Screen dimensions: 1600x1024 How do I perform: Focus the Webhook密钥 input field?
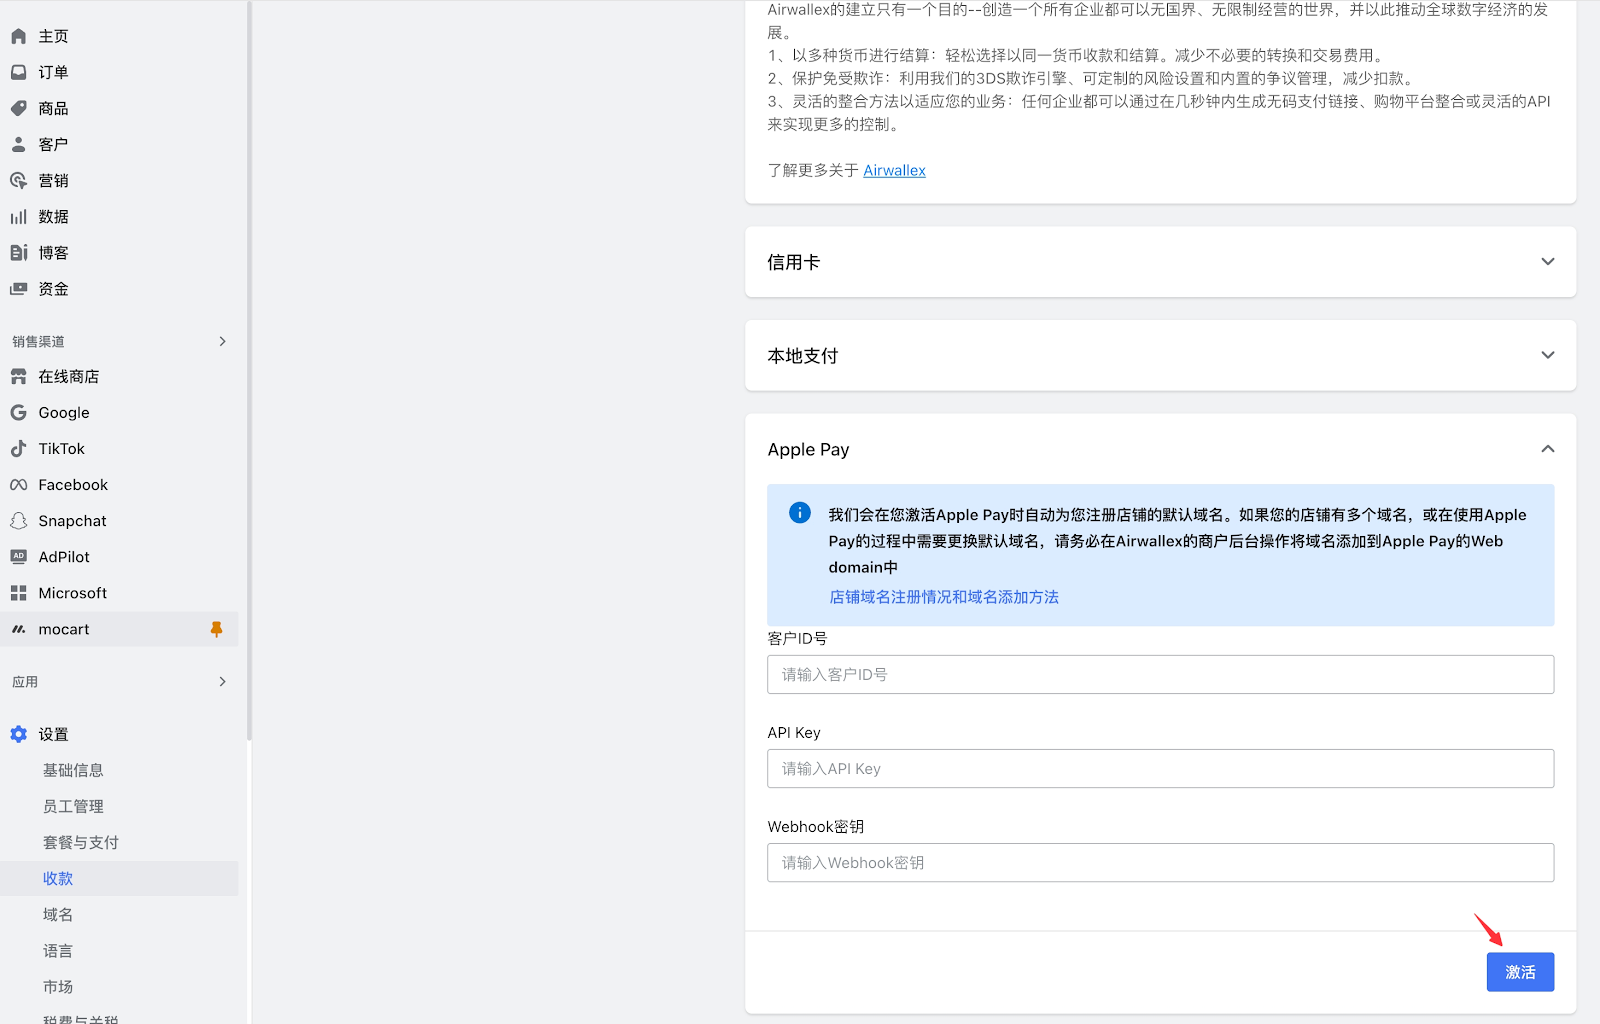pos(1160,863)
